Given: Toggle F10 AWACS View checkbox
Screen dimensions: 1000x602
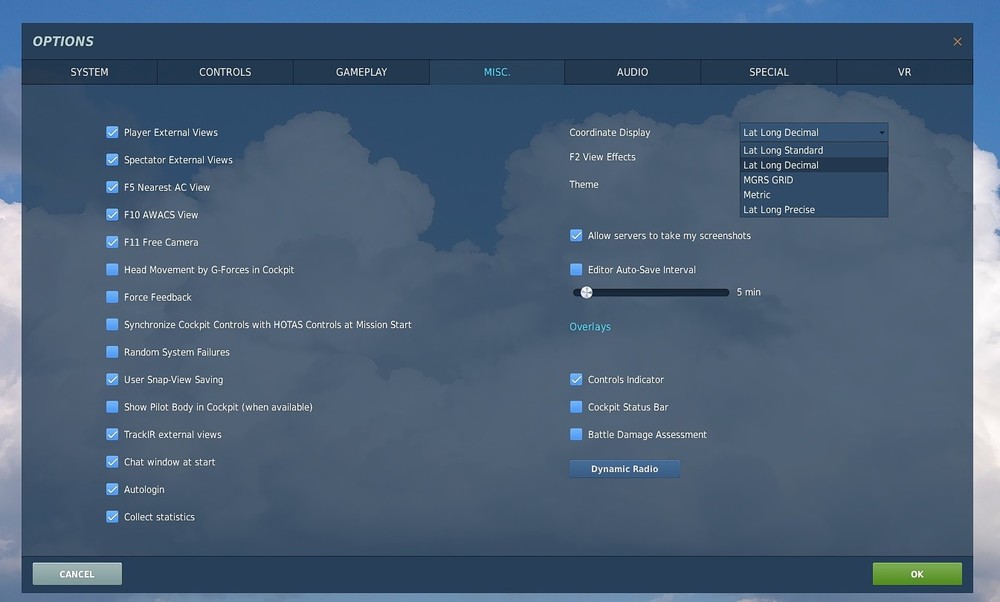Looking at the screenshot, I should click(112, 214).
